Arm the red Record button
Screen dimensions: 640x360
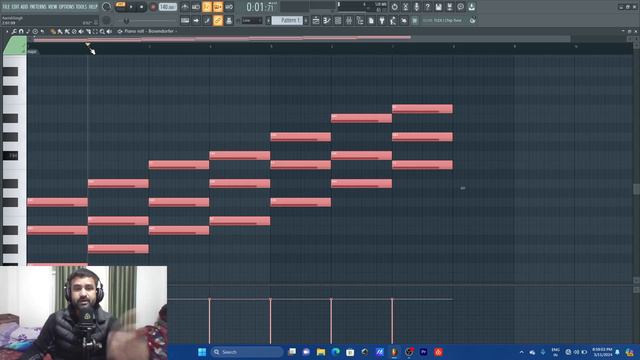[x=153, y=7]
